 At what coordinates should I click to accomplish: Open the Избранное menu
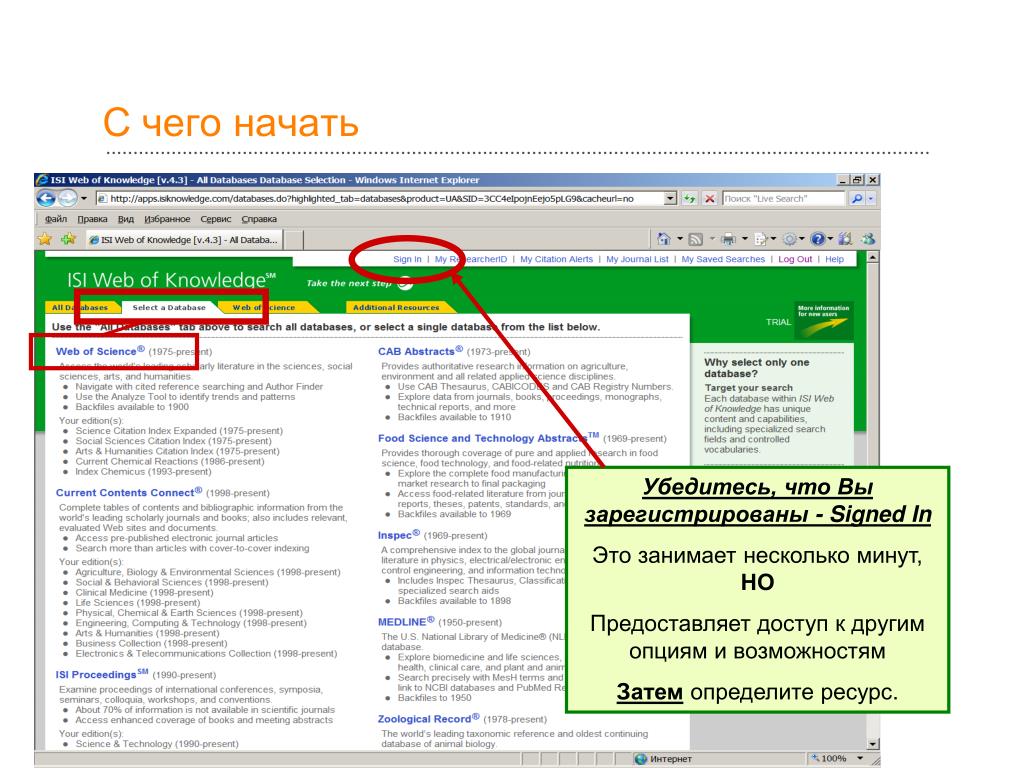click(167, 219)
